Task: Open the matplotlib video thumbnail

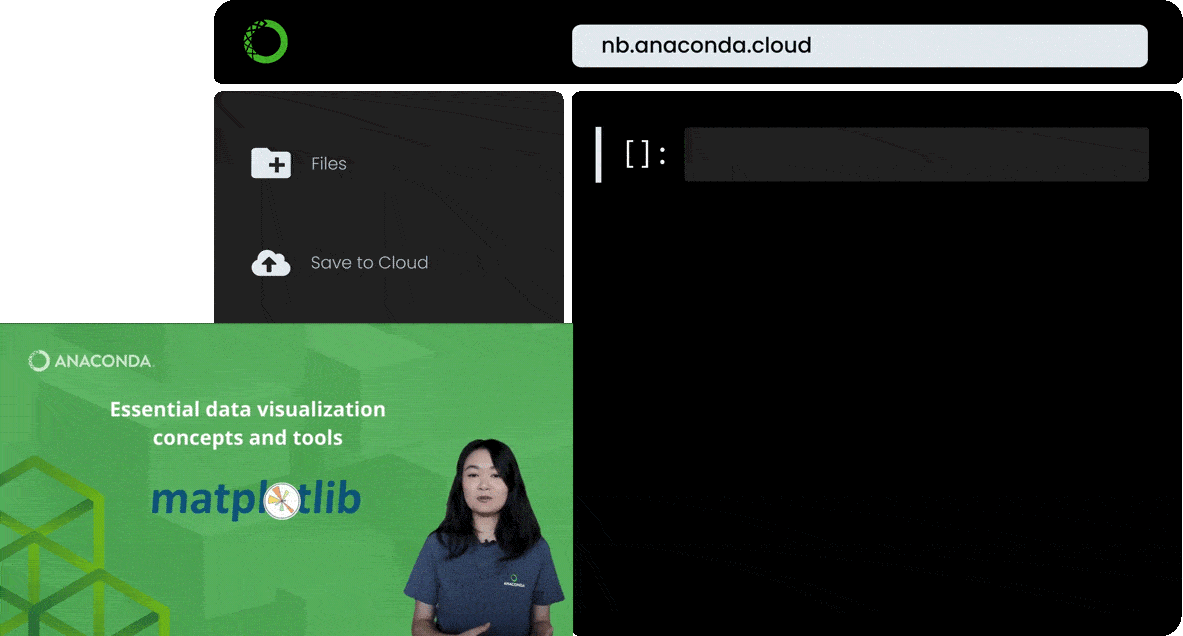Action: pos(286,479)
